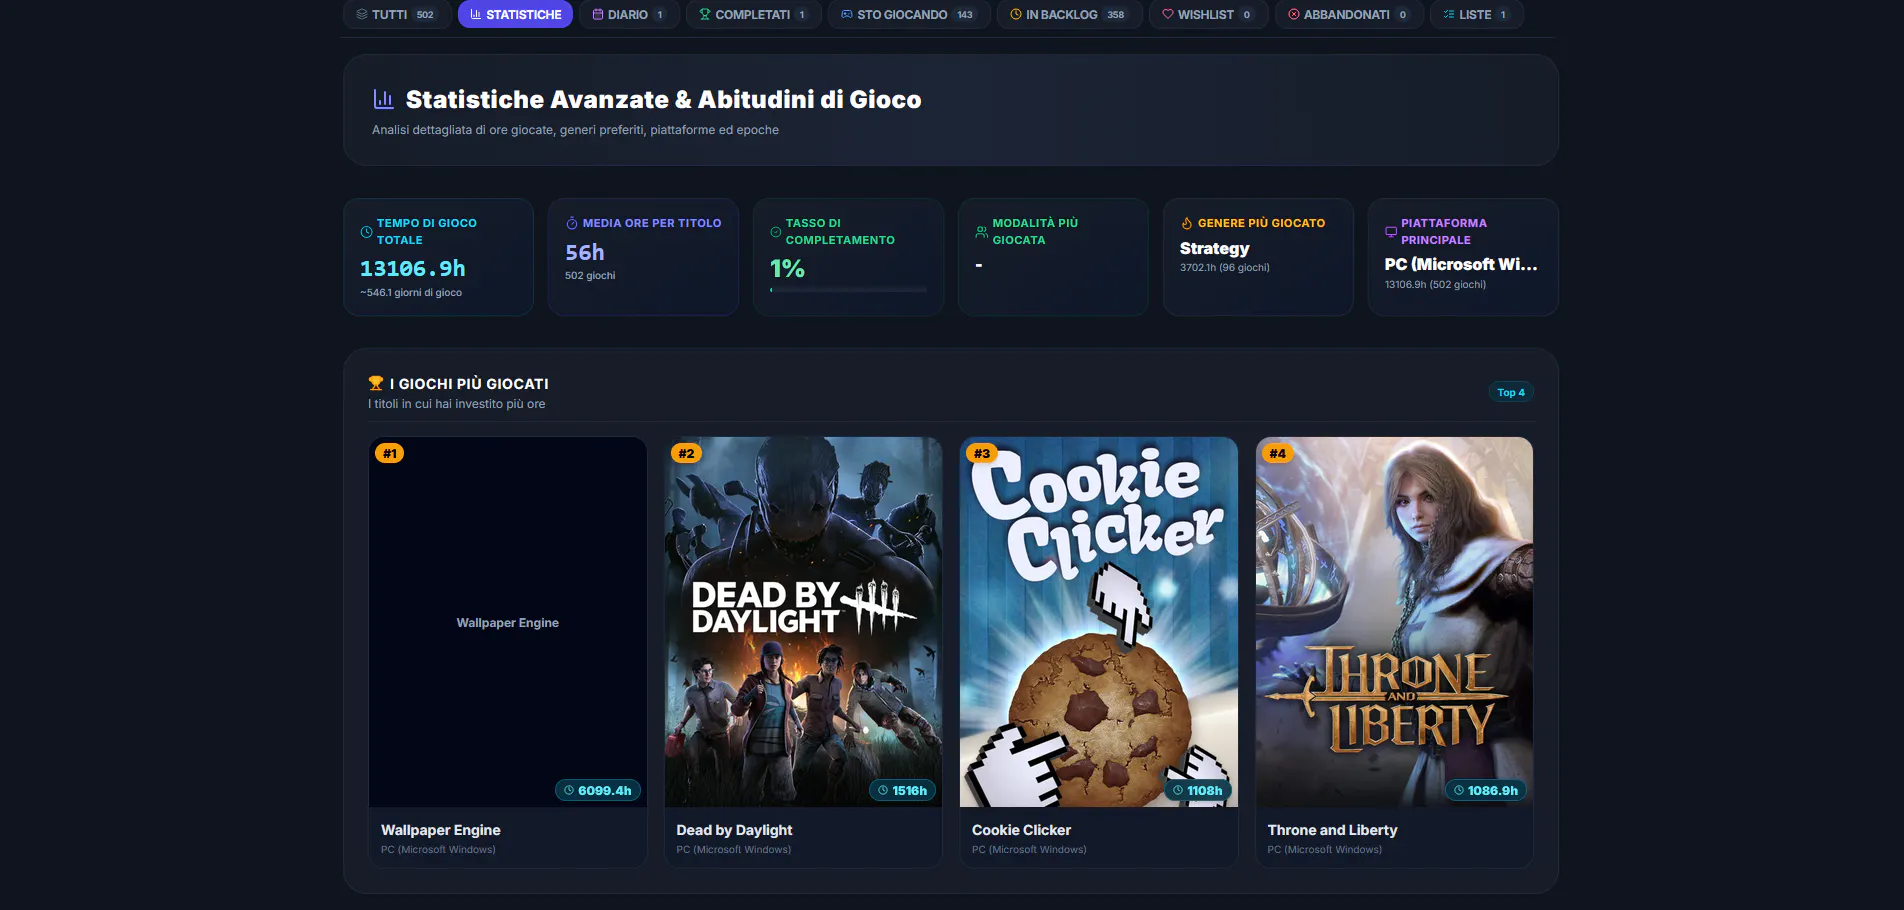Click the people icon in Modalità Più Giocata
The height and width of the screenshot is (910, 1904).
point(982,232)
